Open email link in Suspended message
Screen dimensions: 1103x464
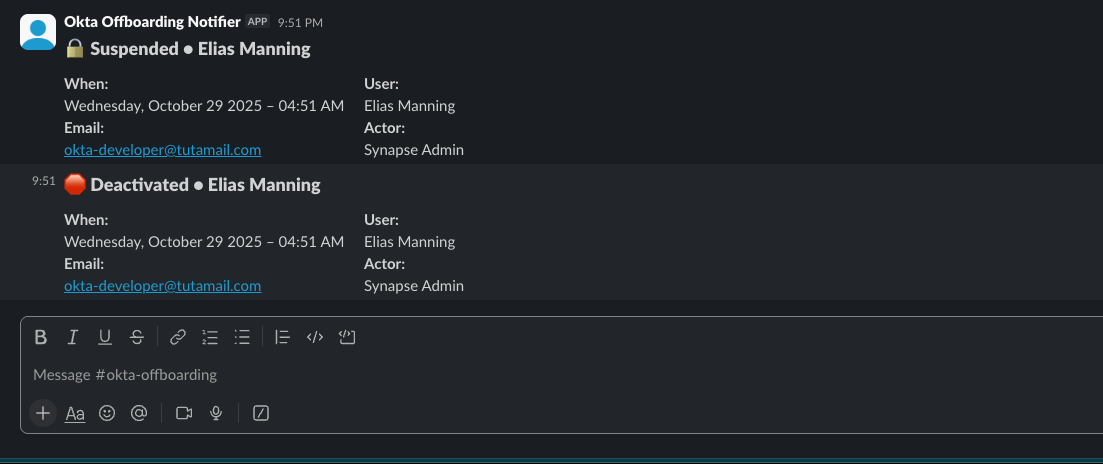point(162,150)
